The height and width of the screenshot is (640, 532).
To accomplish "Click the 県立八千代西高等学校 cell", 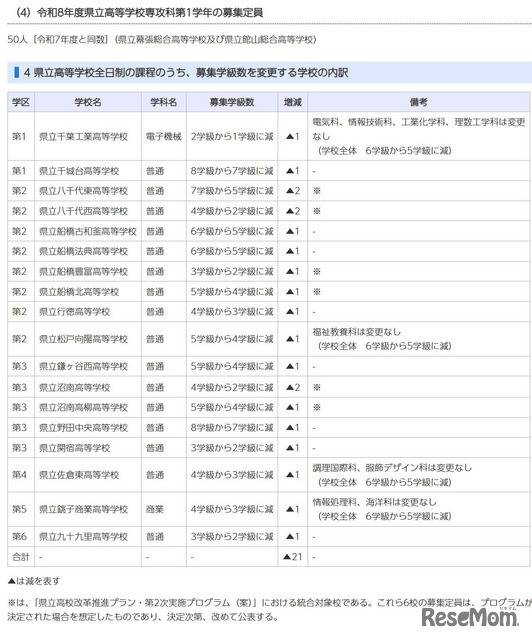I will [x=88, y=211].
